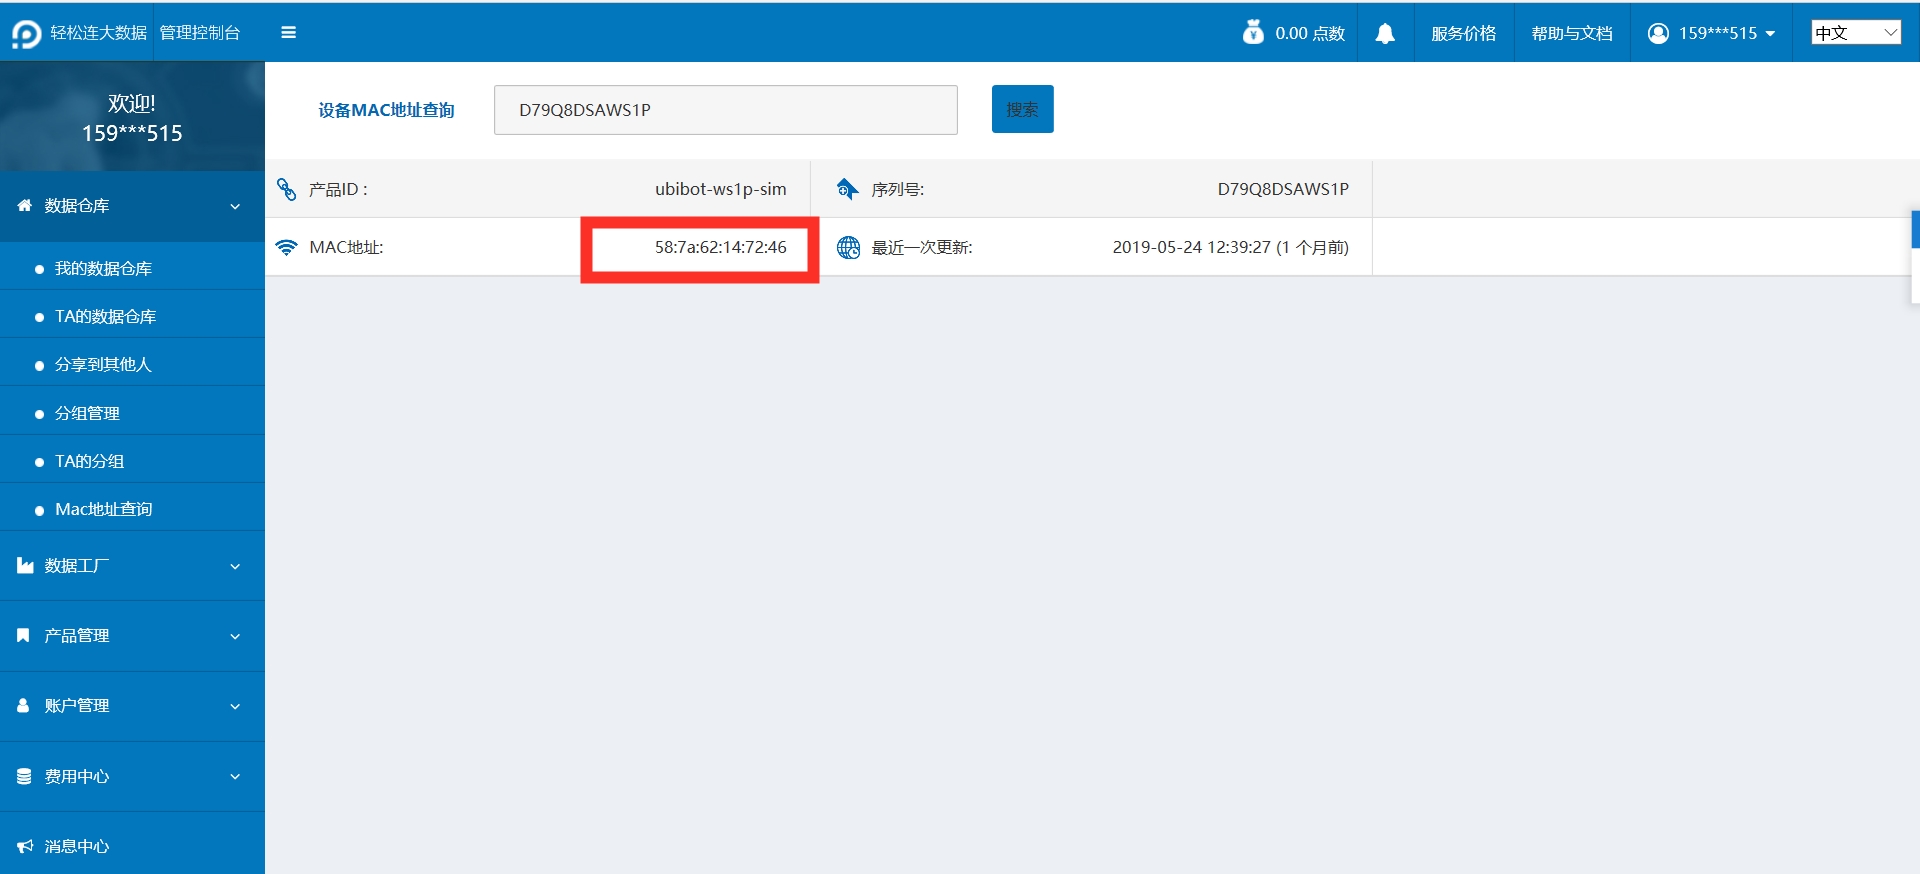Open the 159***515 account dropdown arrow
The height and width of the screenshot is (874, 1920).
click(1771, 34)
